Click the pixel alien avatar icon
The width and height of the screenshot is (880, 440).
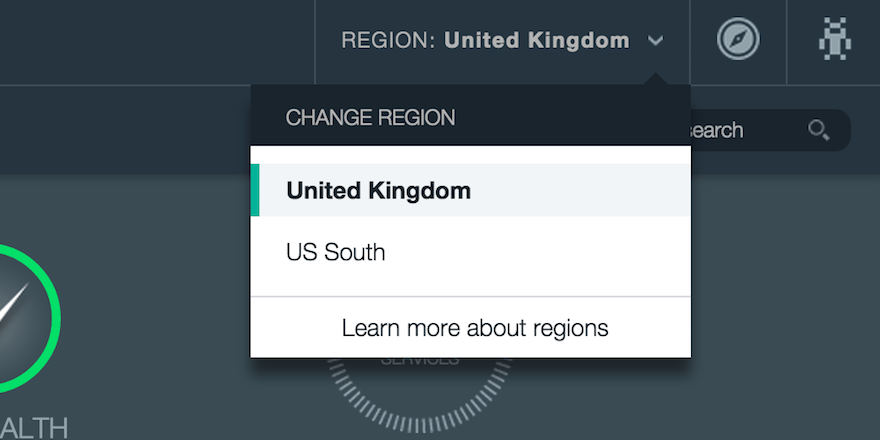[x=834, y=41]
